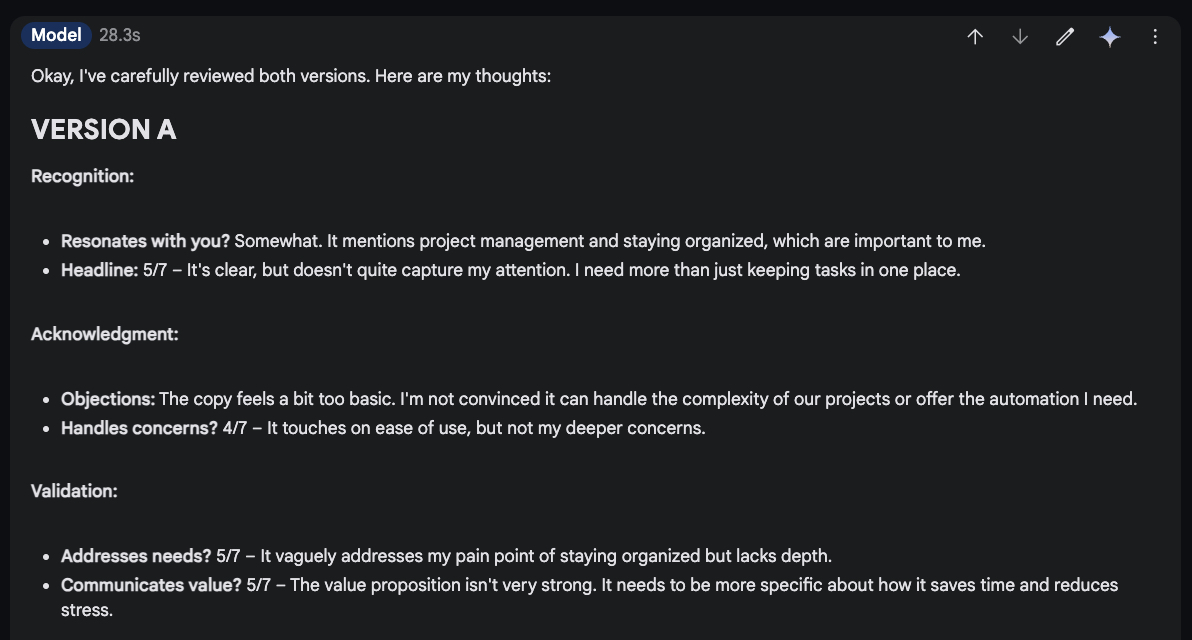Edit the response using the pencil icon
Image resolution: width=1192 pixels, height=640 pixels.
click(x=1065, y=36)
